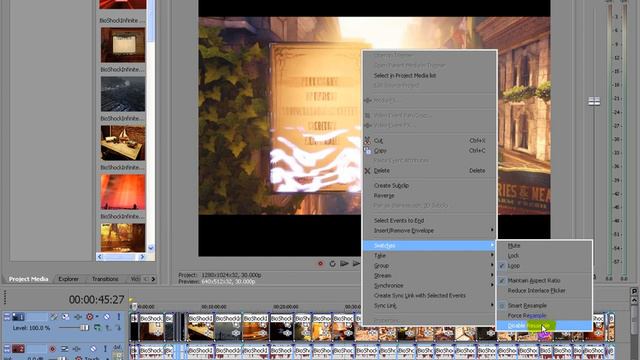Expand the Synchronize submenu
This screenshot has height=360, width=640.
429,286
